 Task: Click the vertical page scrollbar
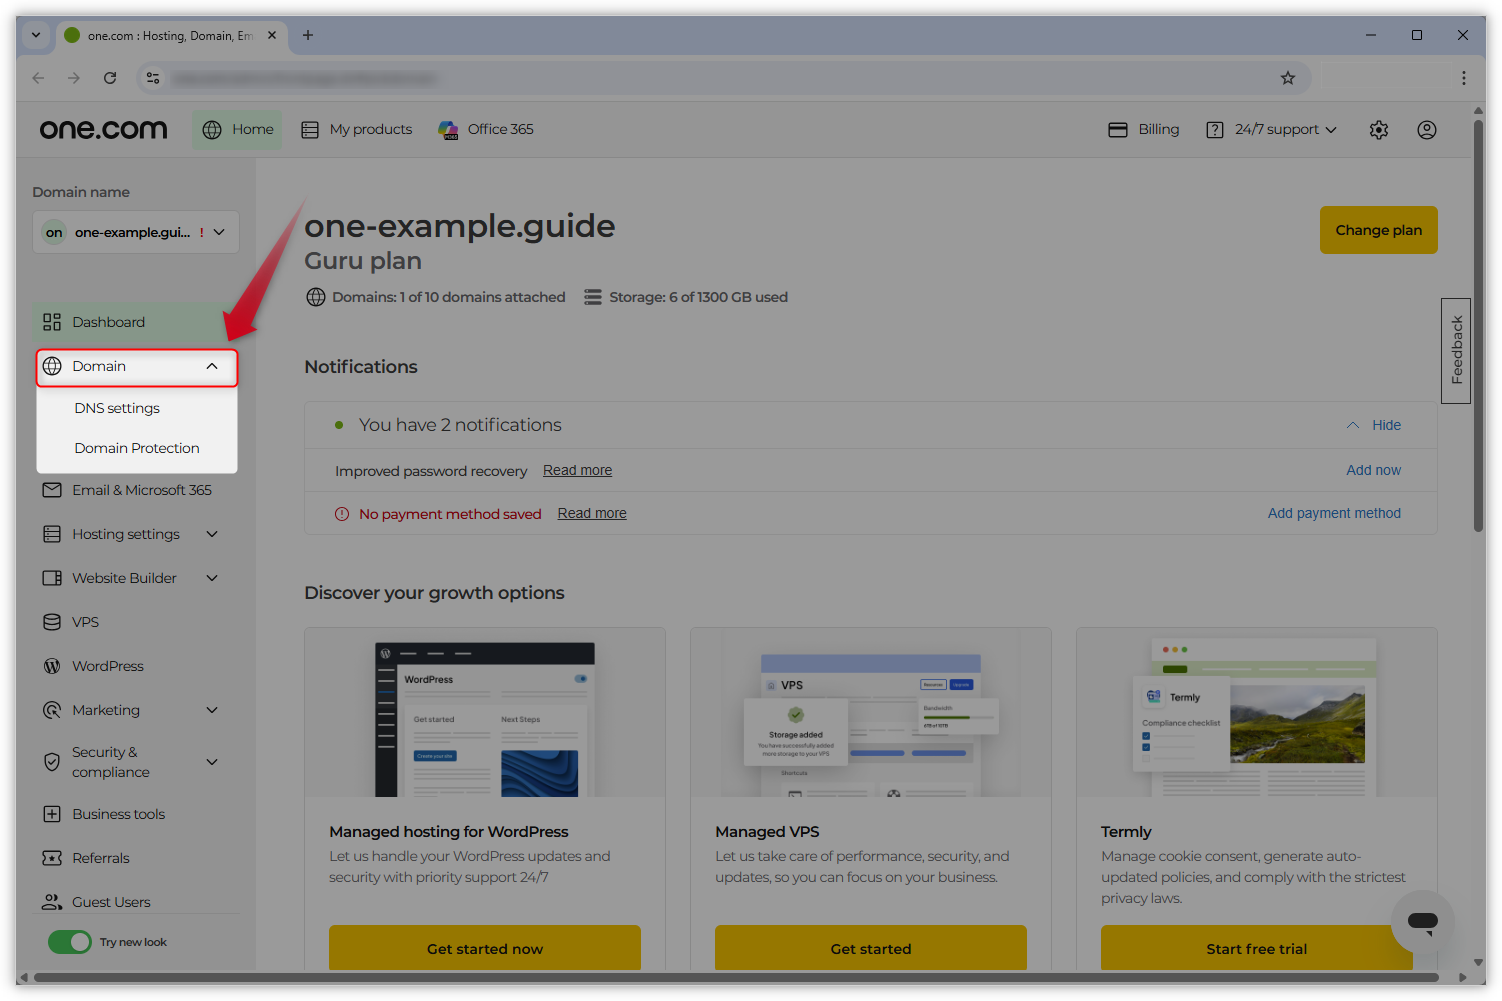pos(1478,325)
